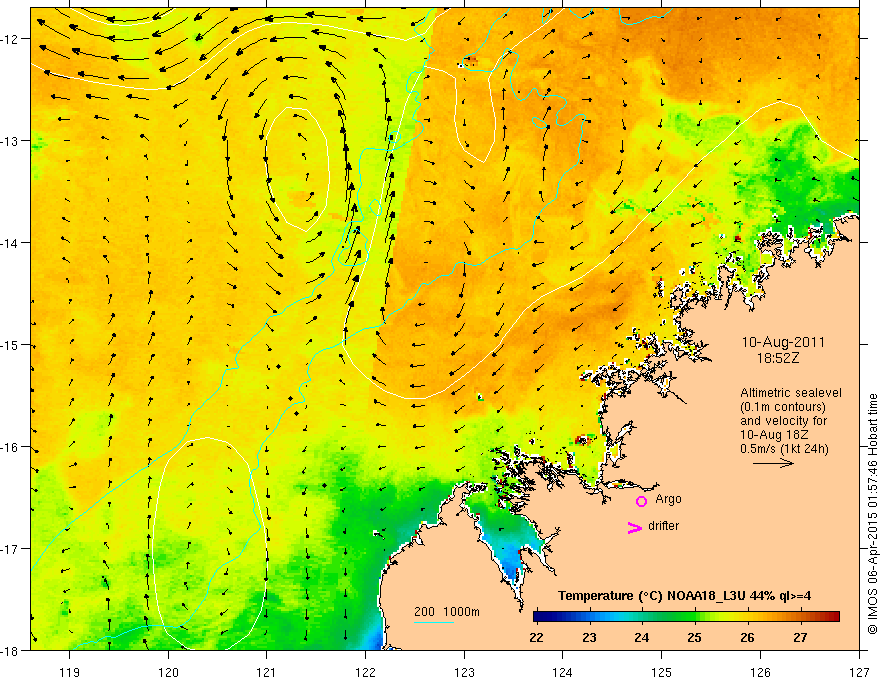880x680 pixels.
Task: Click latitude axis label -18
Action: 10,651
